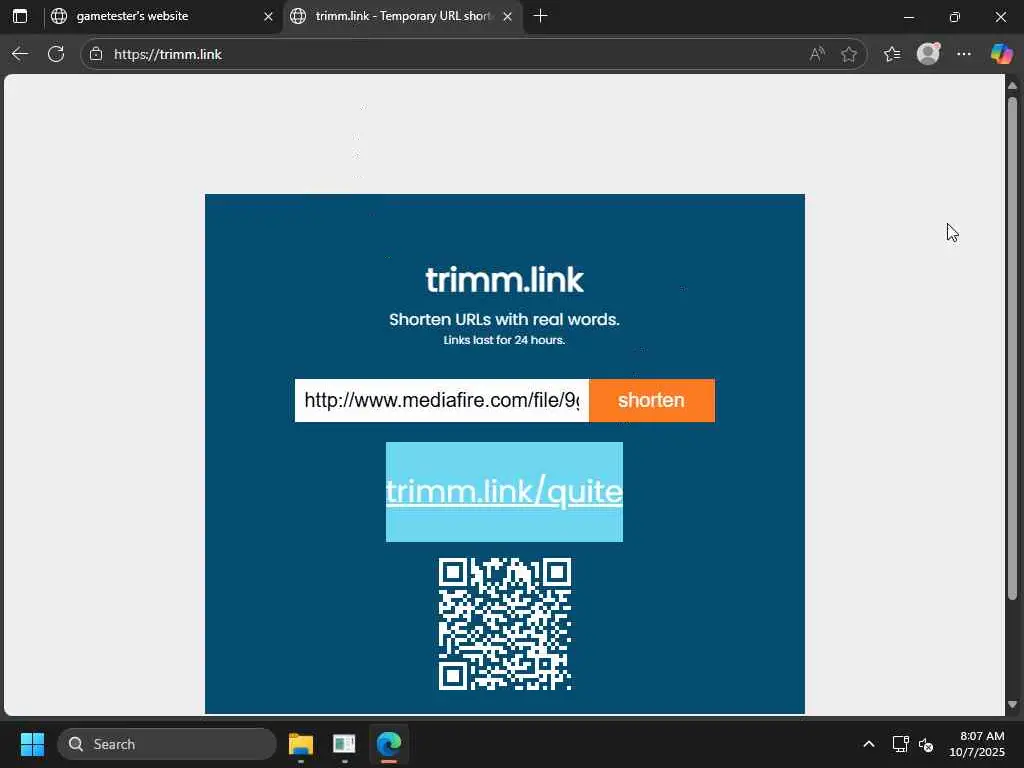The width and height of the screenshot is (1024, 768).
Task: Open the tab actions menu icon
Action: pyautogui.click(x=20, y=16)
